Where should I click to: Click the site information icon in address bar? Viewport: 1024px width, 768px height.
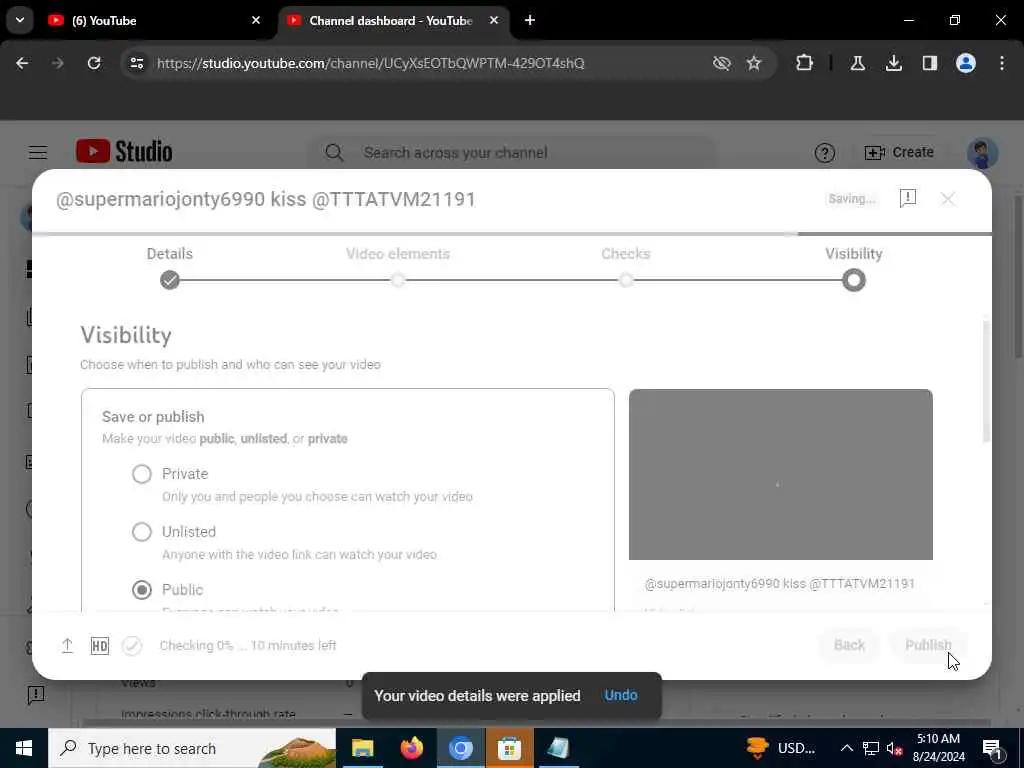coord(136,63)
